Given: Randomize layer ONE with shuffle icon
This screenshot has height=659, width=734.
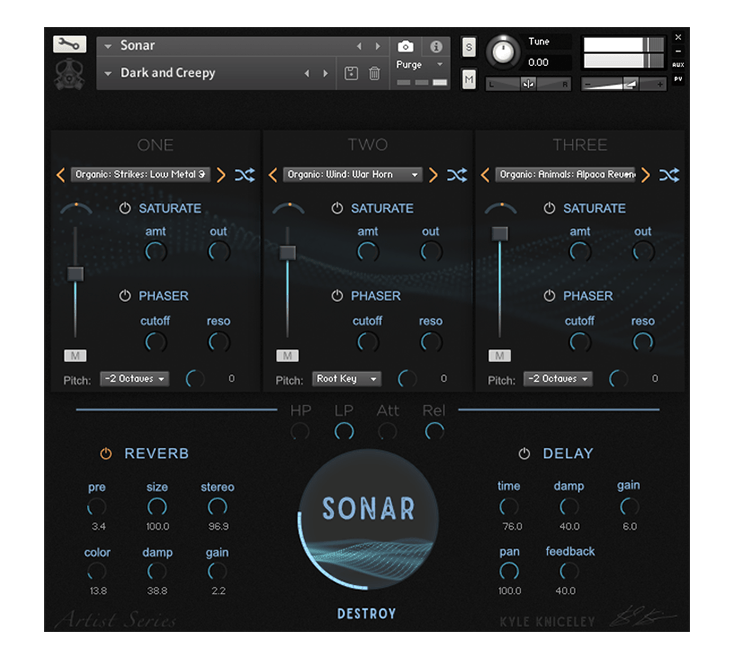Looking at the screenshot, I should [245, 175].
